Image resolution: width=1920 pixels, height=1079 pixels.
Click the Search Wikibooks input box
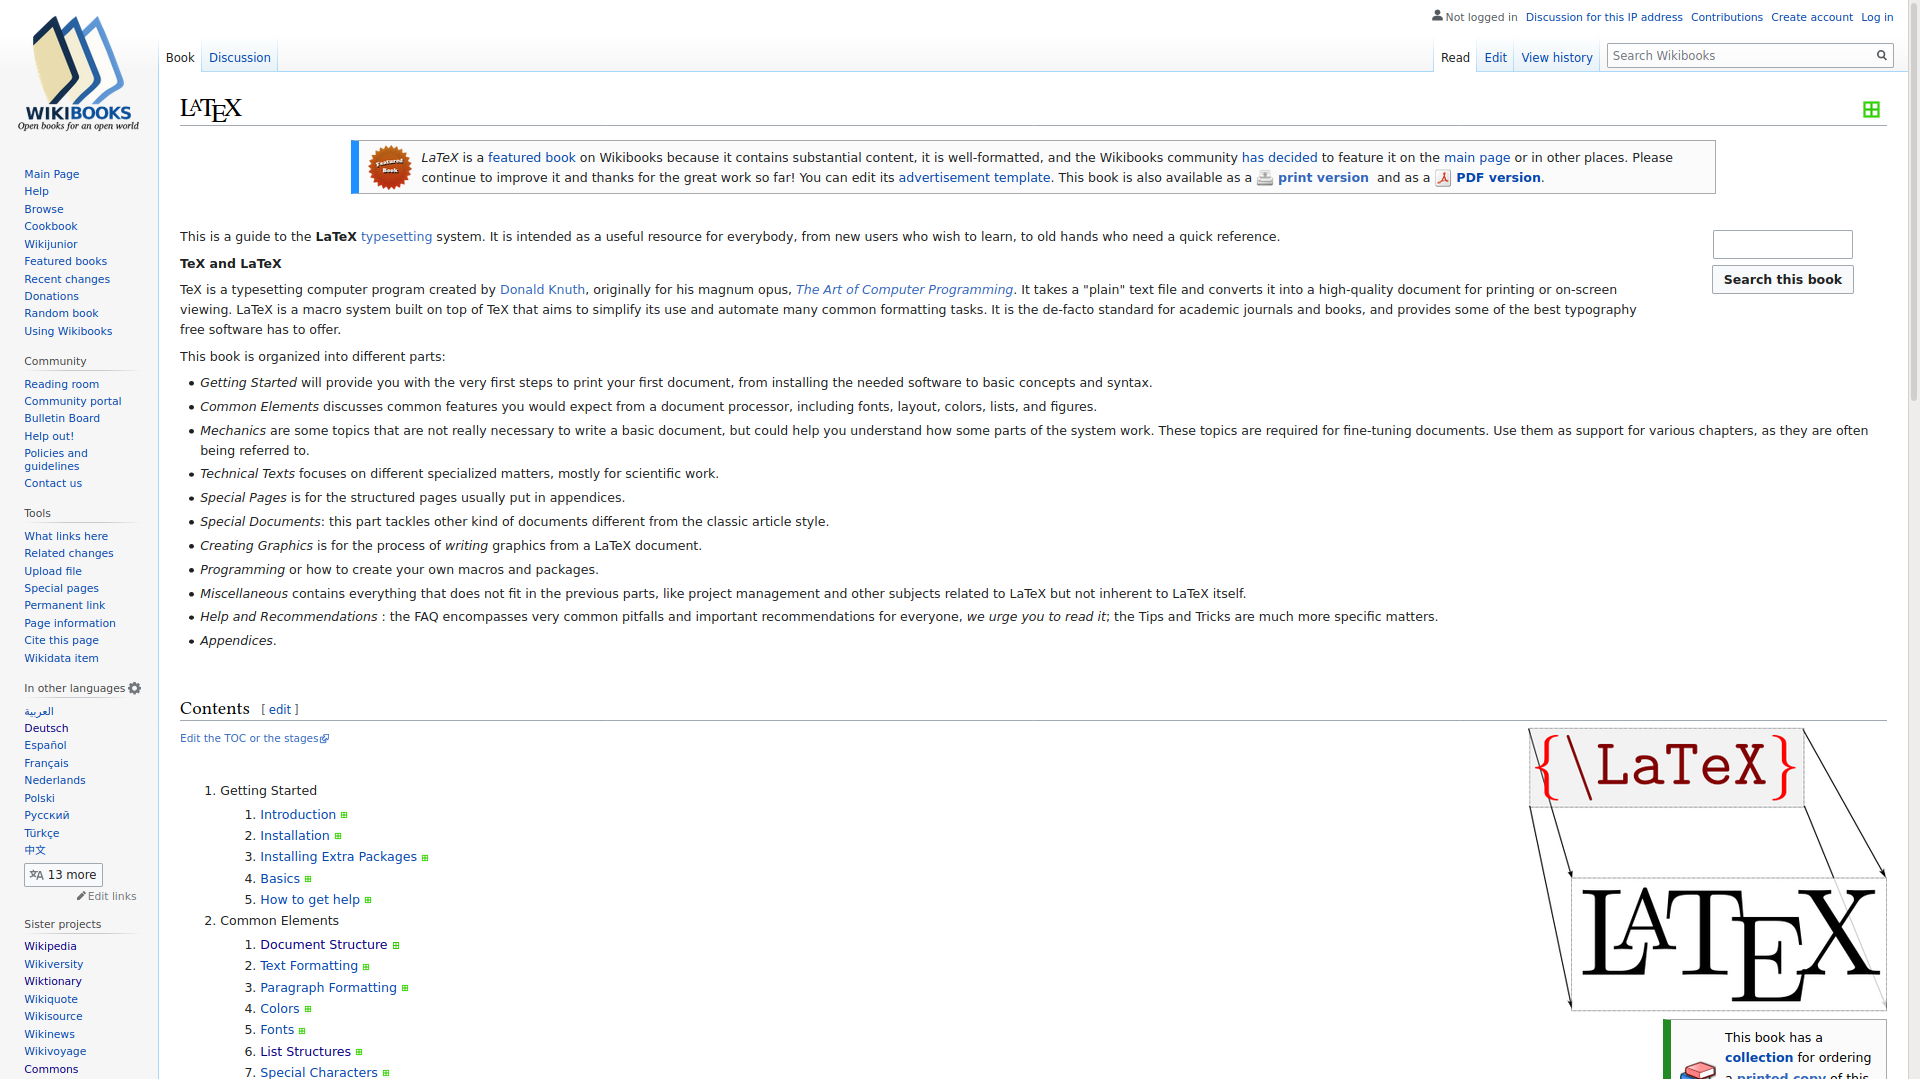(x=1738, y=56)
